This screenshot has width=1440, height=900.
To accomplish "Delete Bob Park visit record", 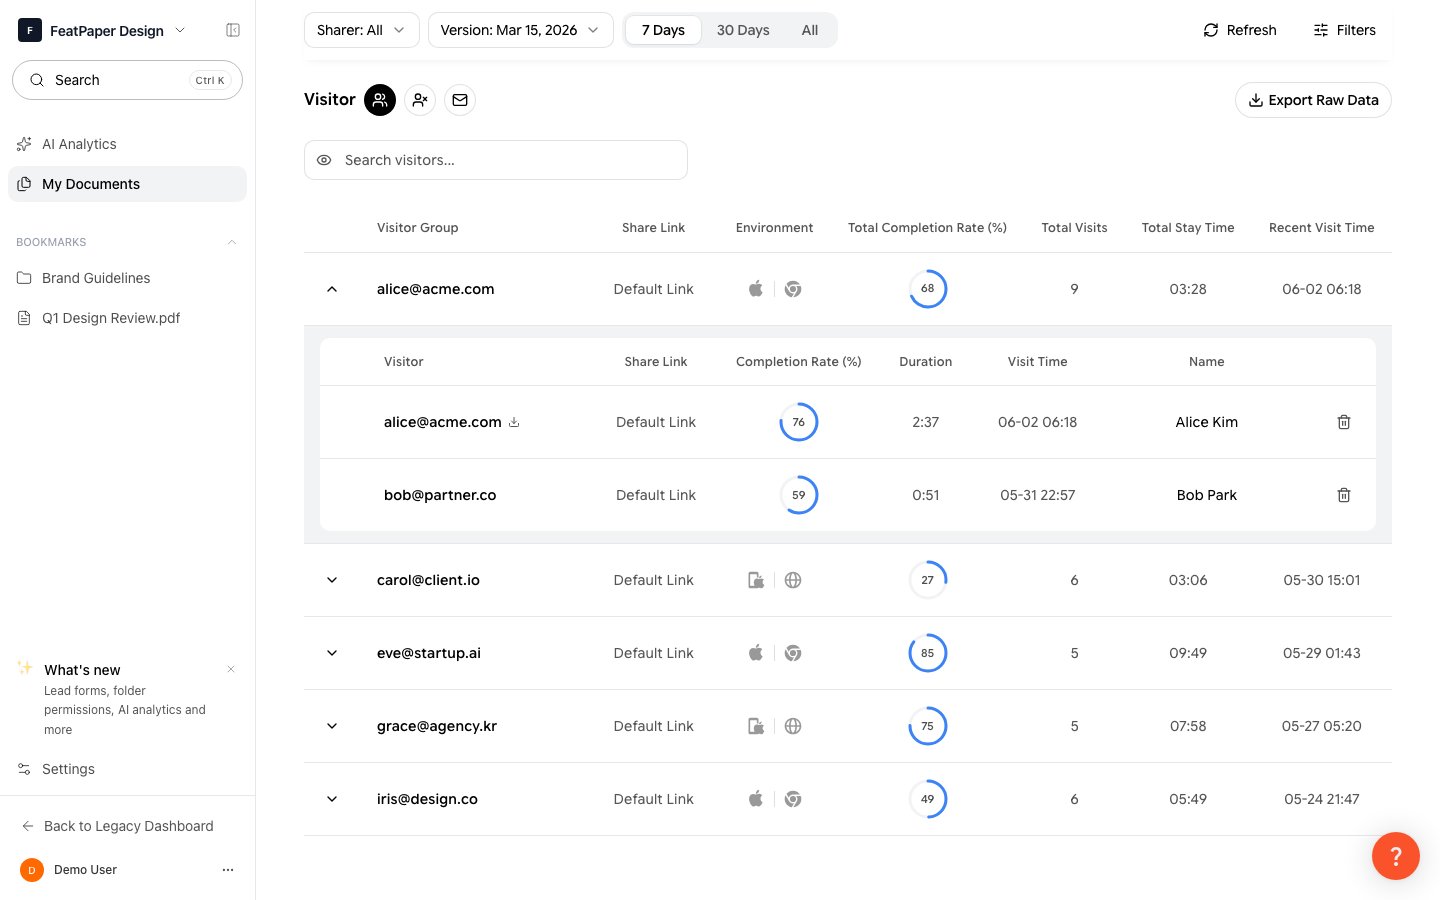I will [x=1344, y=495].
